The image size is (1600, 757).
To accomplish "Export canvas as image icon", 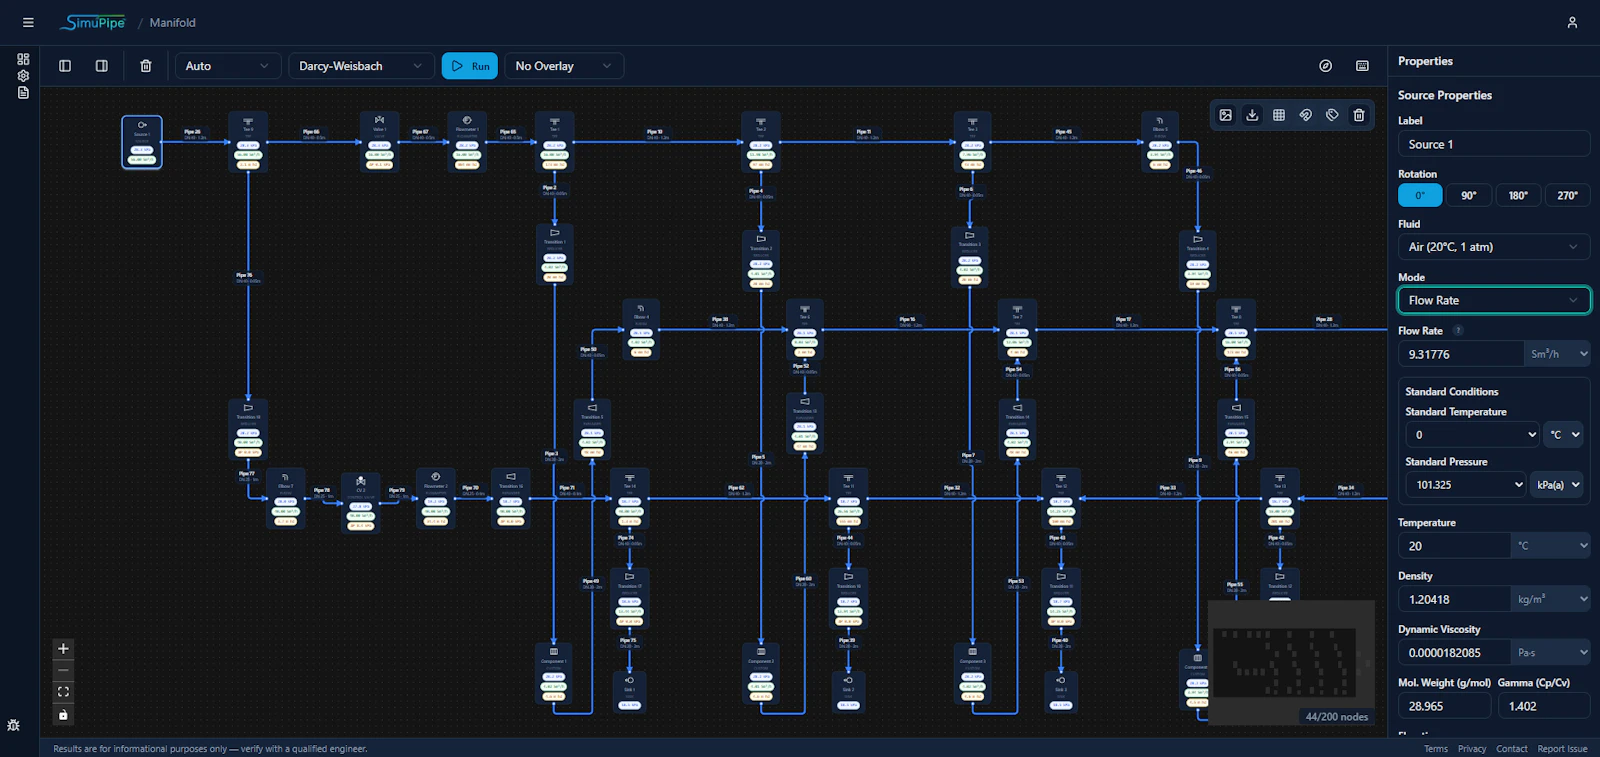I will click(x=1225, y=115).
